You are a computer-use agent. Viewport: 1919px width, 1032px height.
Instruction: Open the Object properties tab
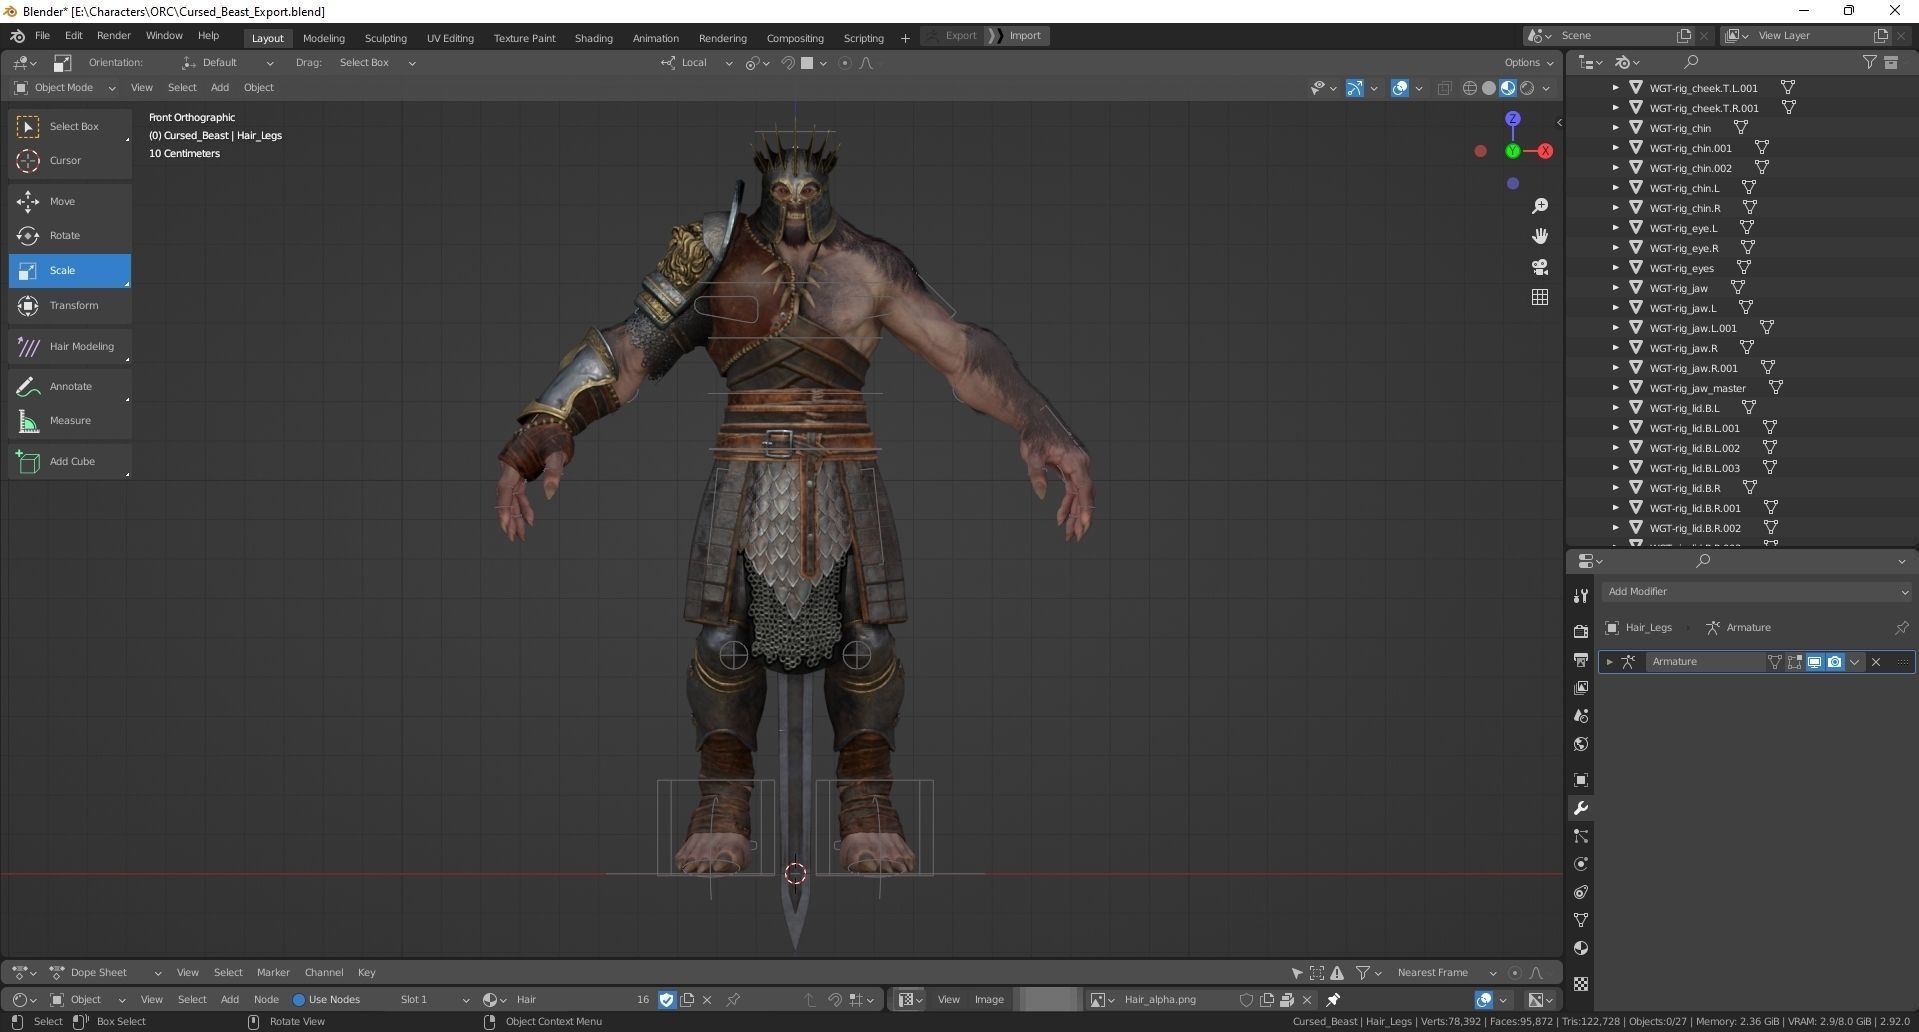tap(1581, 779)
